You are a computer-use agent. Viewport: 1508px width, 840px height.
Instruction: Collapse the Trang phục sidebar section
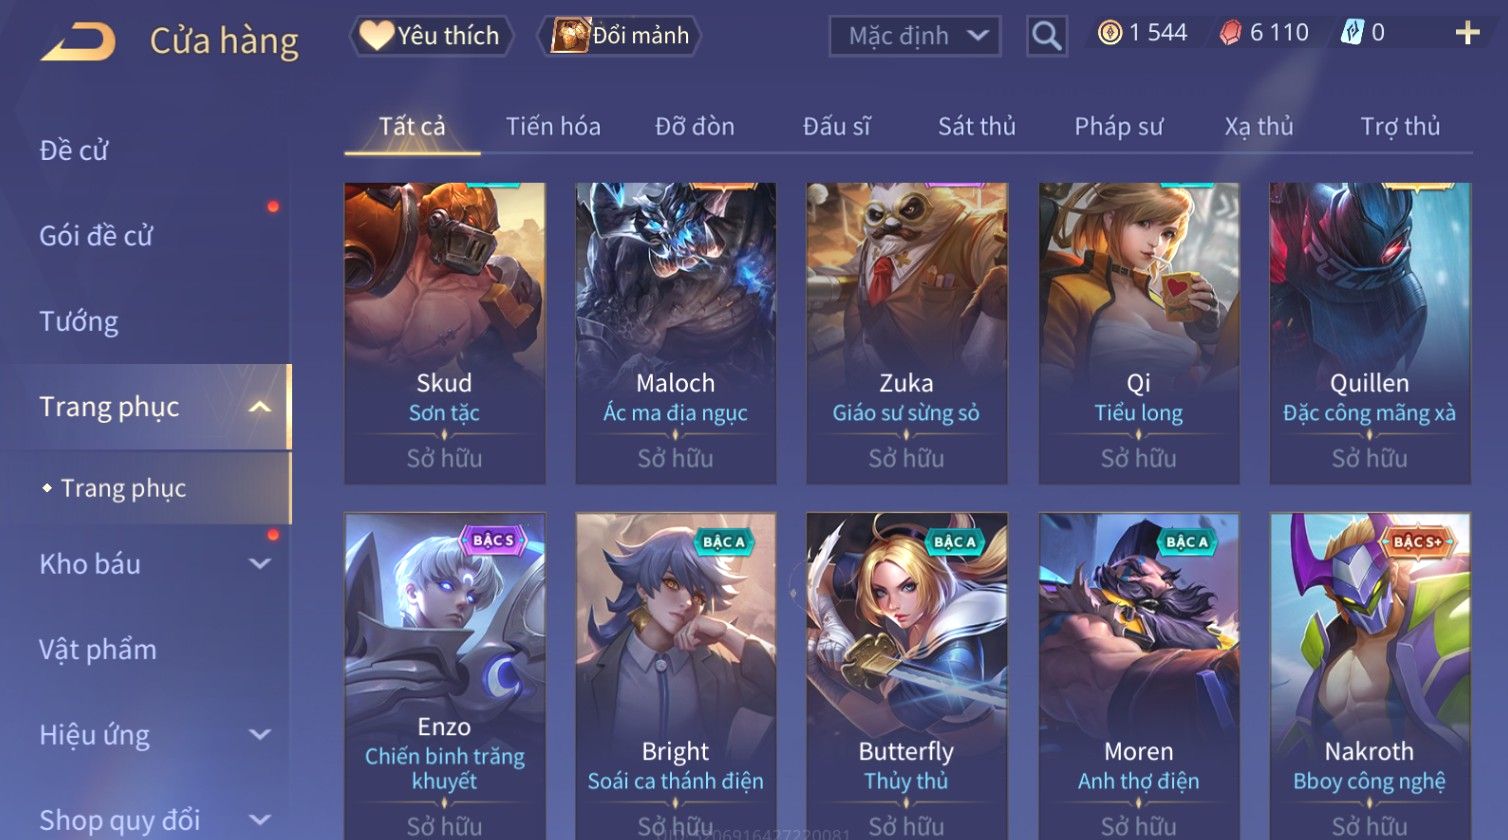coord(259,407)
